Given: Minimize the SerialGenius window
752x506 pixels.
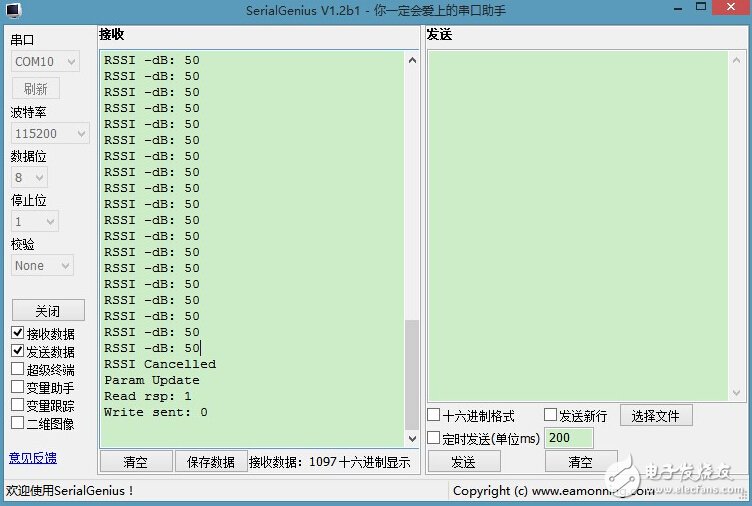Looking at the screenshot, I should pyautogui.click(x=678, y=9).
